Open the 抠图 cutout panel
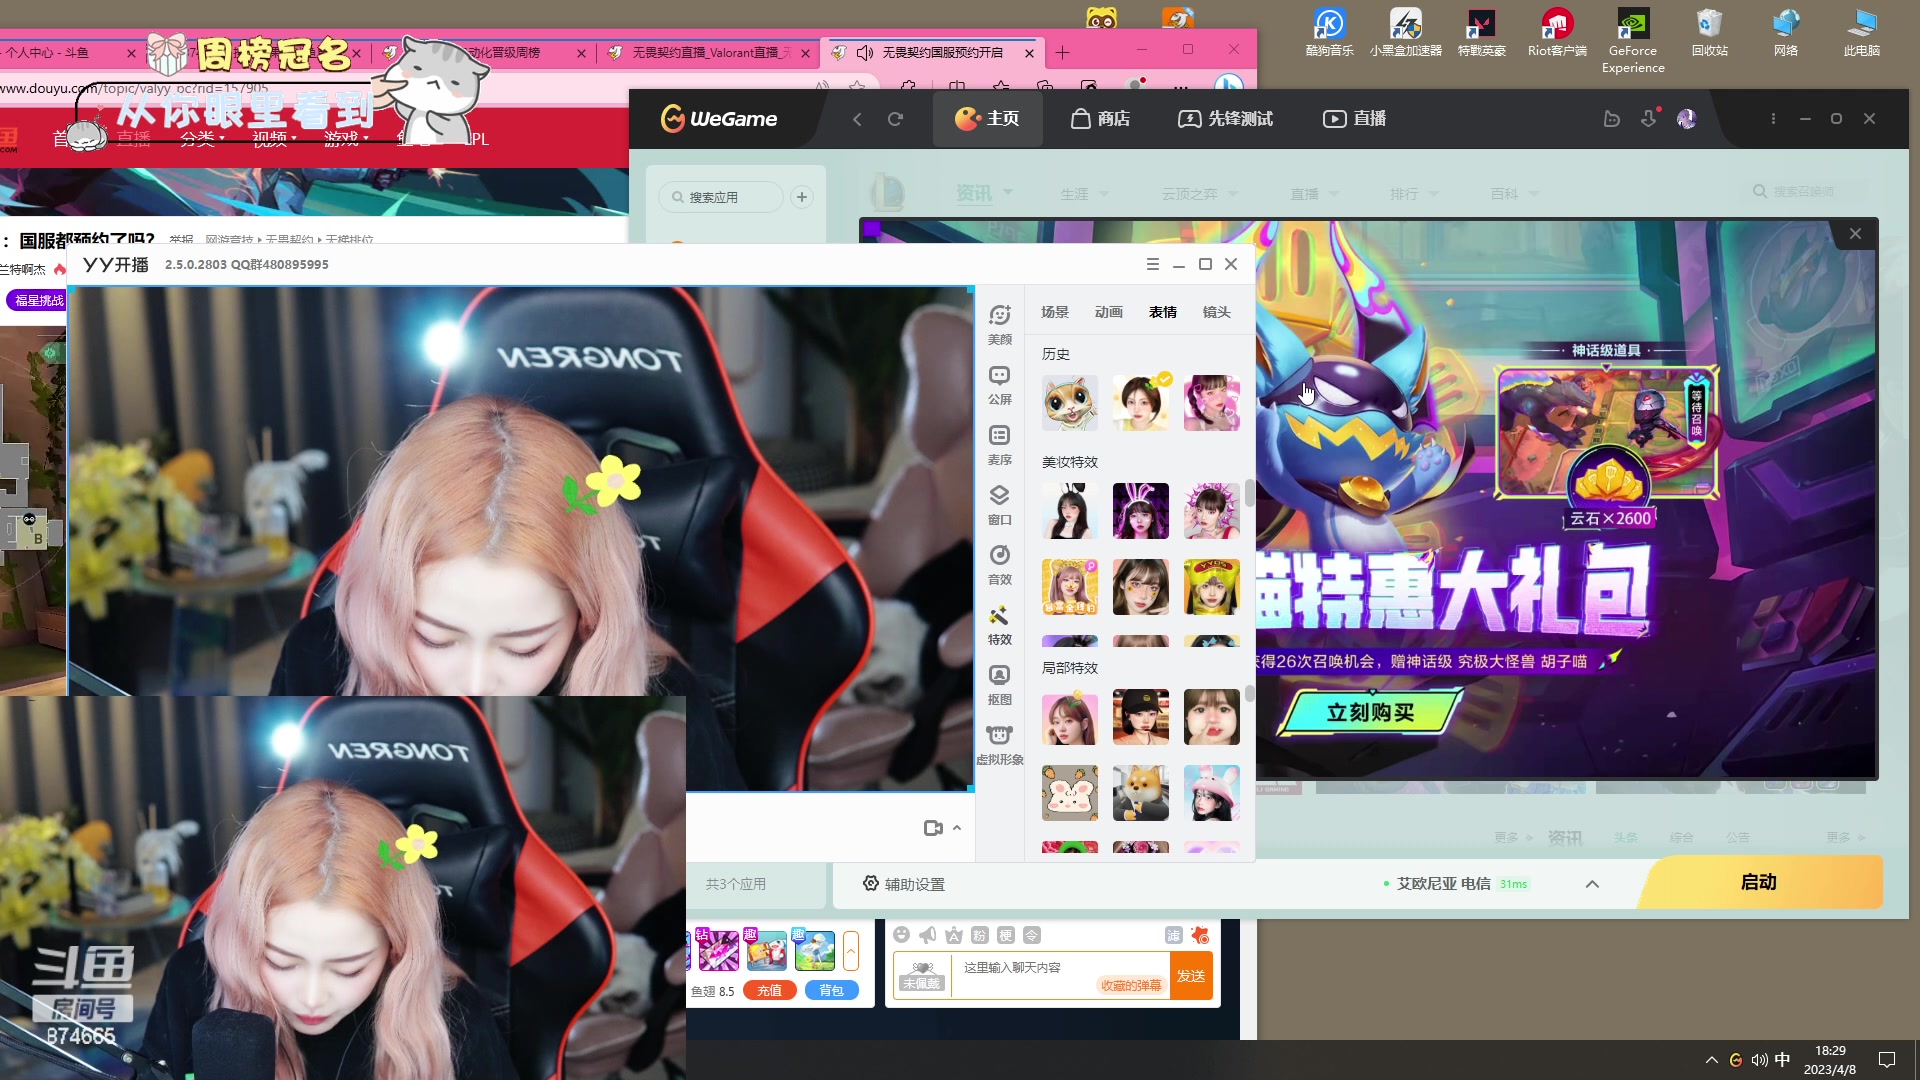The height and width of the screenshot is (1080, 1920). (999, 685)
